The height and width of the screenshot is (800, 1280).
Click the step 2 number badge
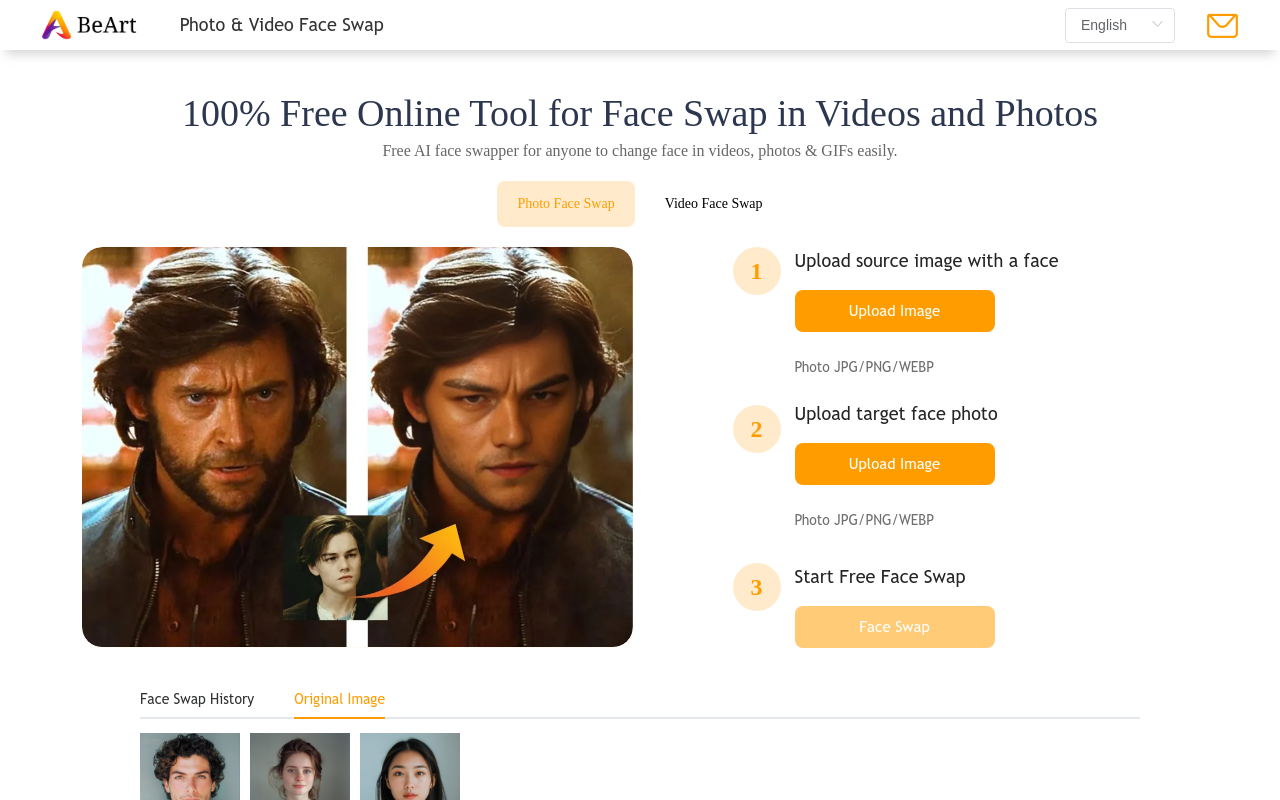coord(756,429)
